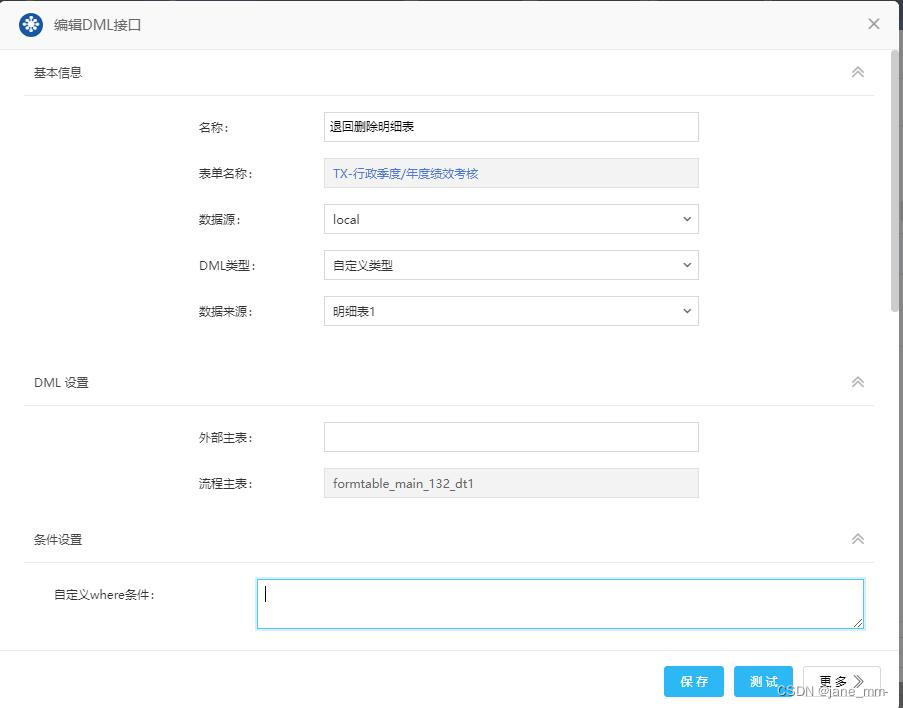Collapse the 条件设置 section chevron icon

pyautogui.click(x=857, y=538)
